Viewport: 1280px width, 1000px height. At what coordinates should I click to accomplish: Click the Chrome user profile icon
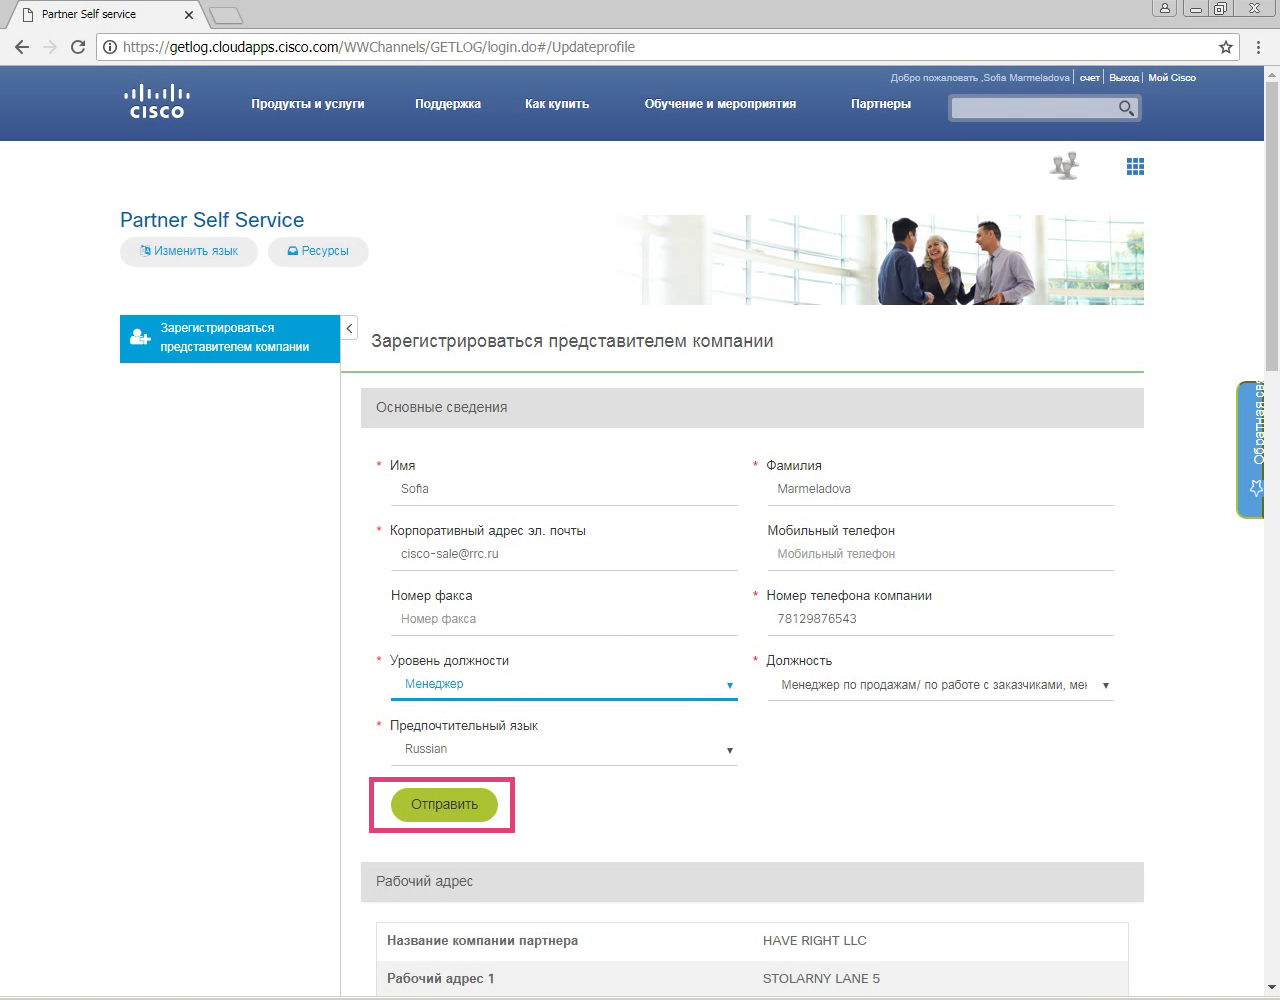(x=1164, y=9)
